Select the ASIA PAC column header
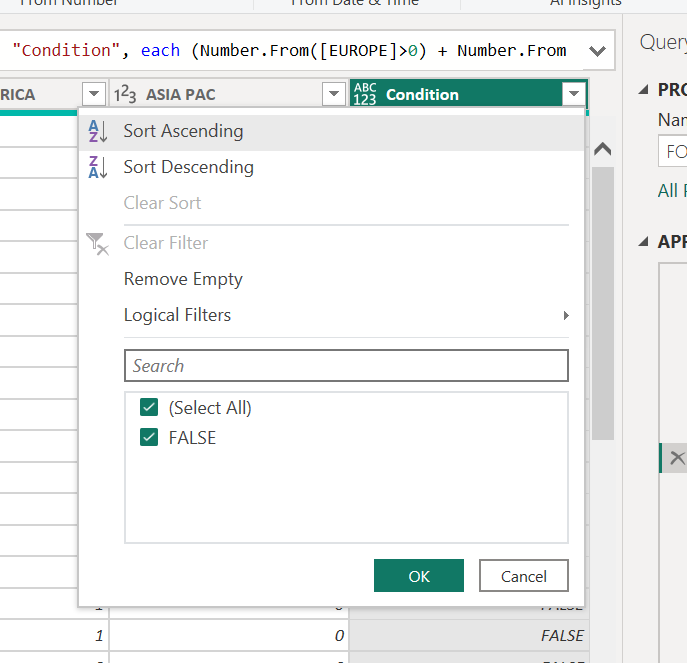The image size is (687, 663). [181, 95]
